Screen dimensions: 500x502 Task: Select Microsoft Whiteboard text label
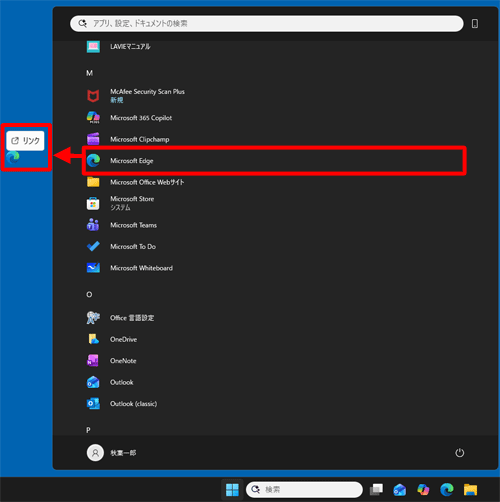(141, 268)
